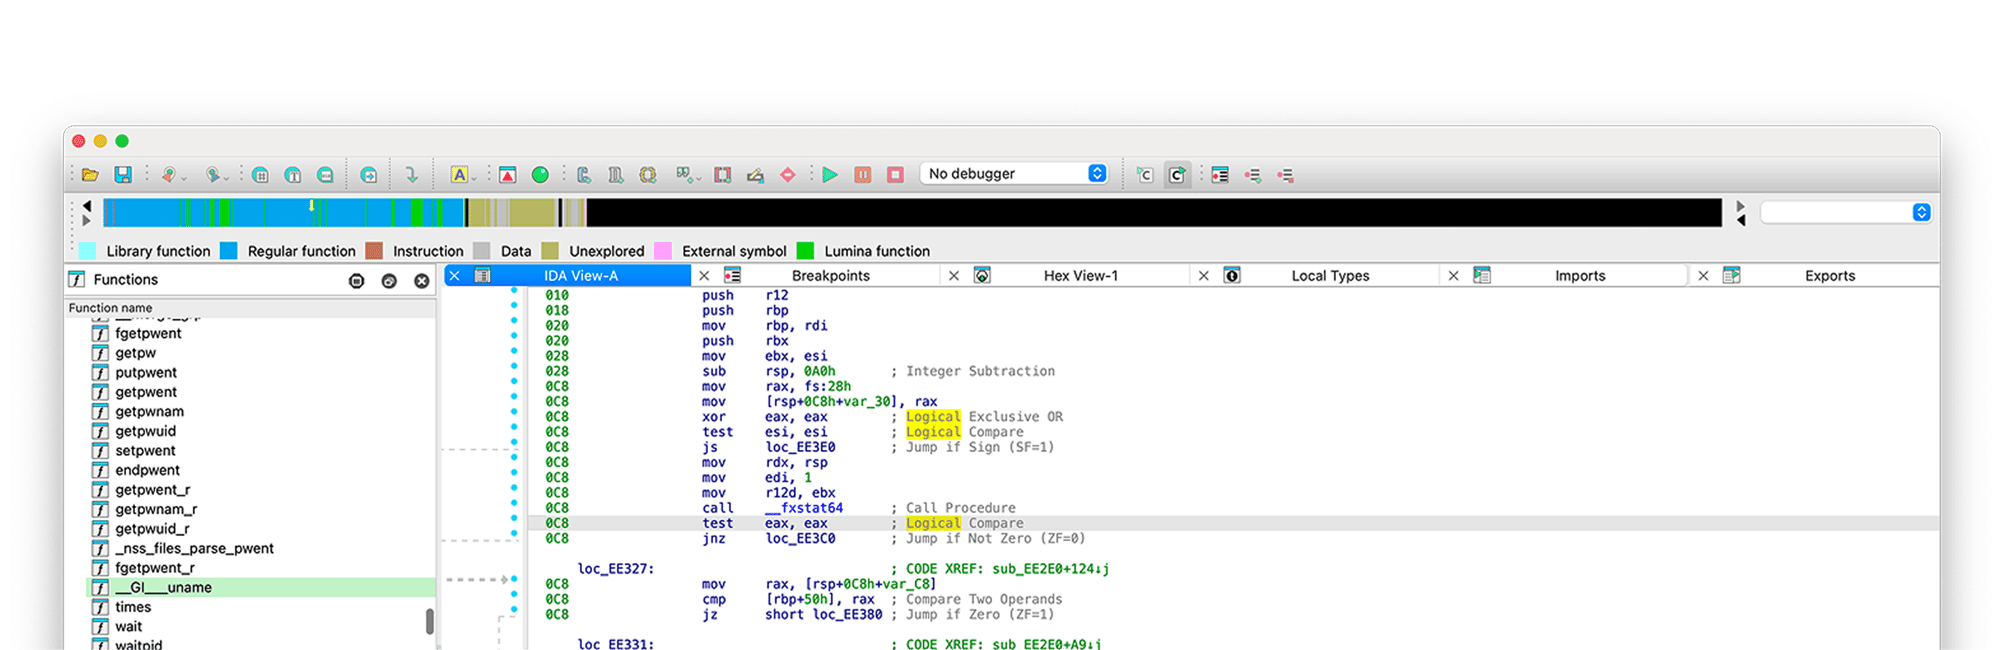The height and width of the screenshot is (650, 2000).
Task: Pause process with the pause button
Action: [x=863, y=175]
